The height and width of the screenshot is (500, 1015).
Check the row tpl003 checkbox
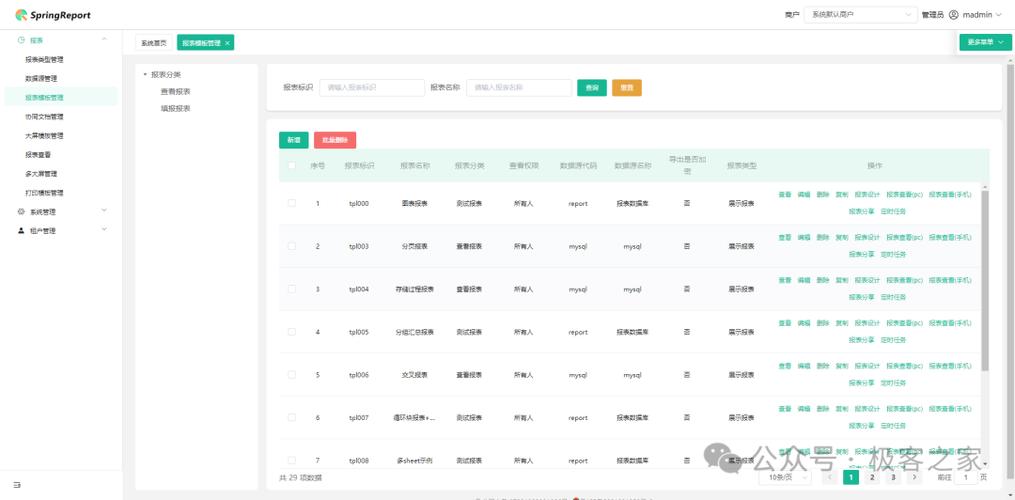pyautogui.click(x=292, y=246)
